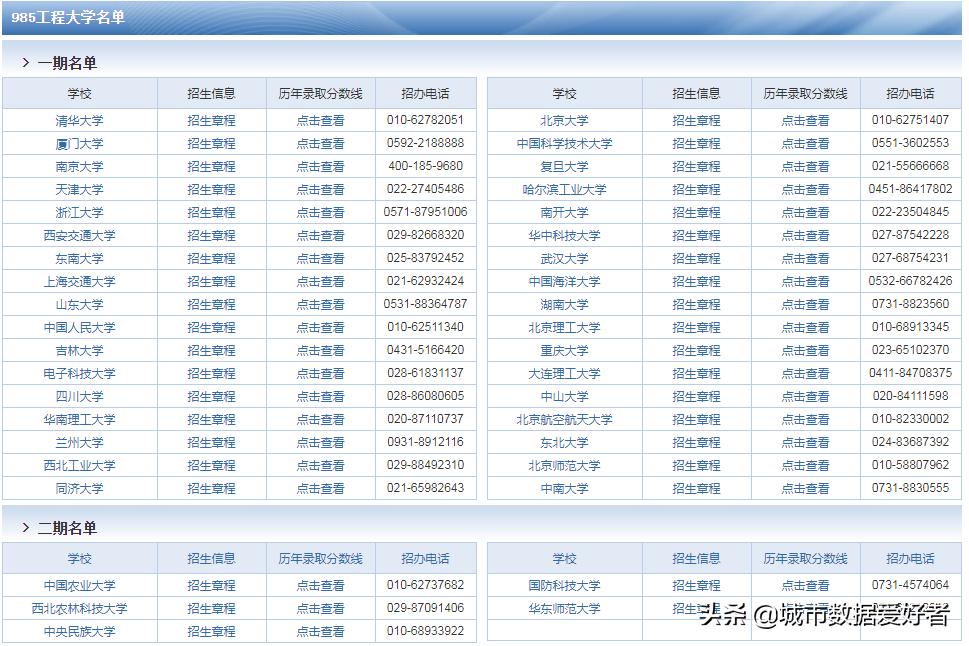Click the 北京航空航天大学 link

(x=565, y=419)
